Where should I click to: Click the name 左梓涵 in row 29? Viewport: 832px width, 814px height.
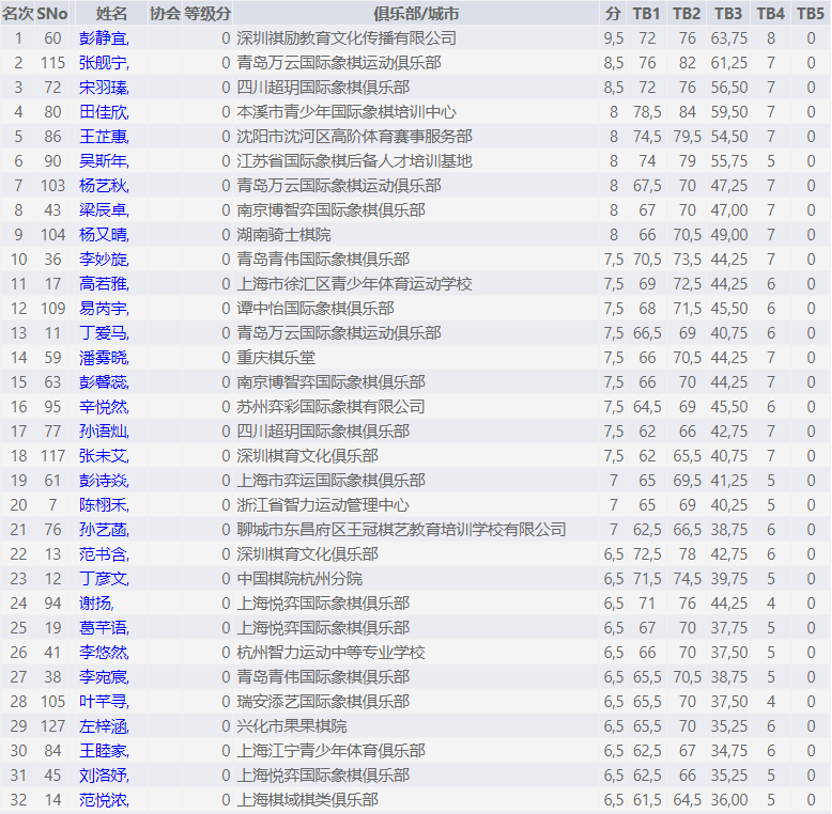(x=104, y=726)
